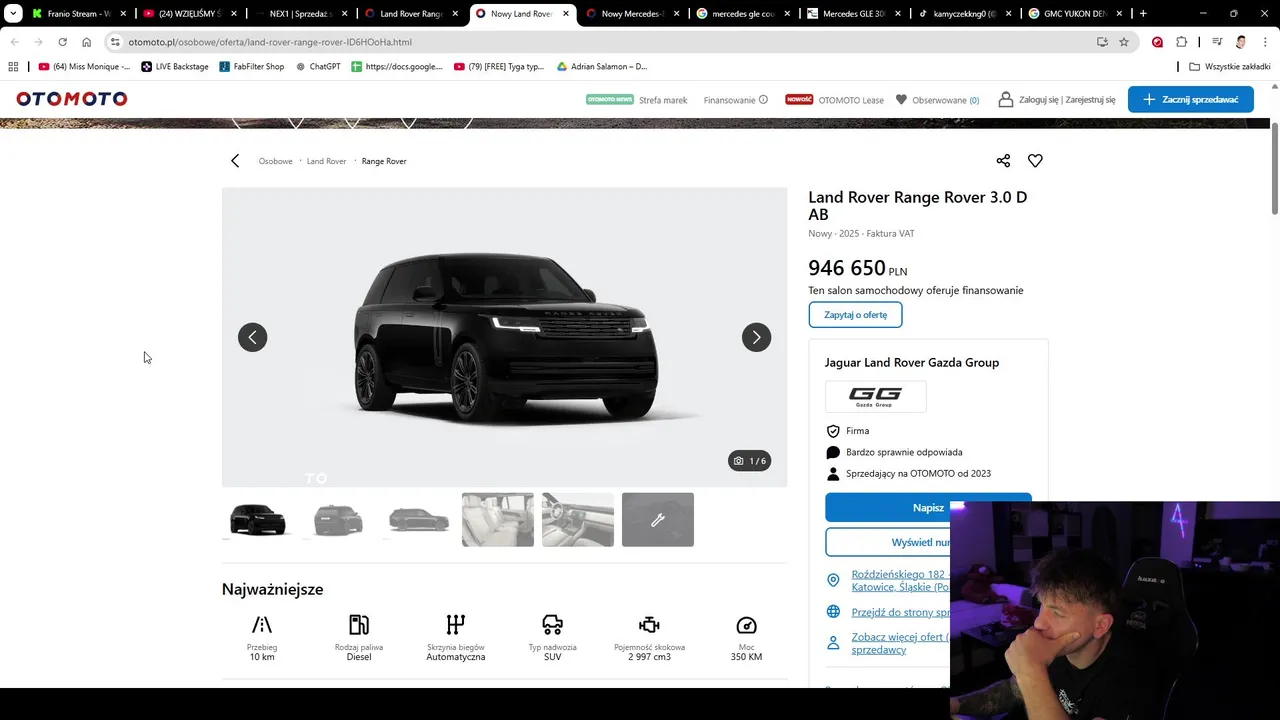Click the media control icon in toolbar
The height and width of the screenshot is (720, 1280).
[1217, 42]
